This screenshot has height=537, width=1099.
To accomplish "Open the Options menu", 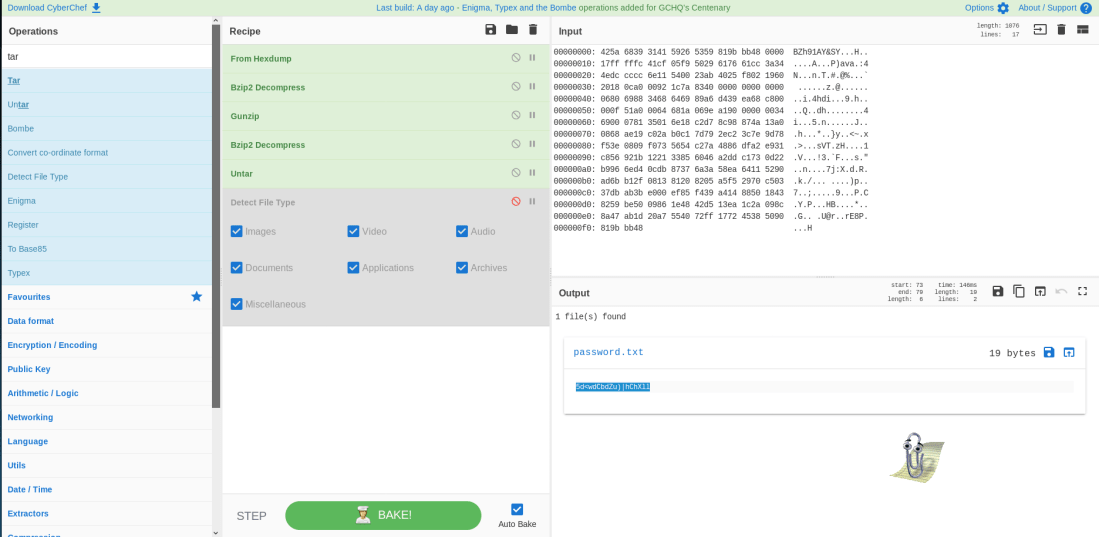I will pyautogui.click(x=986, y=8).
